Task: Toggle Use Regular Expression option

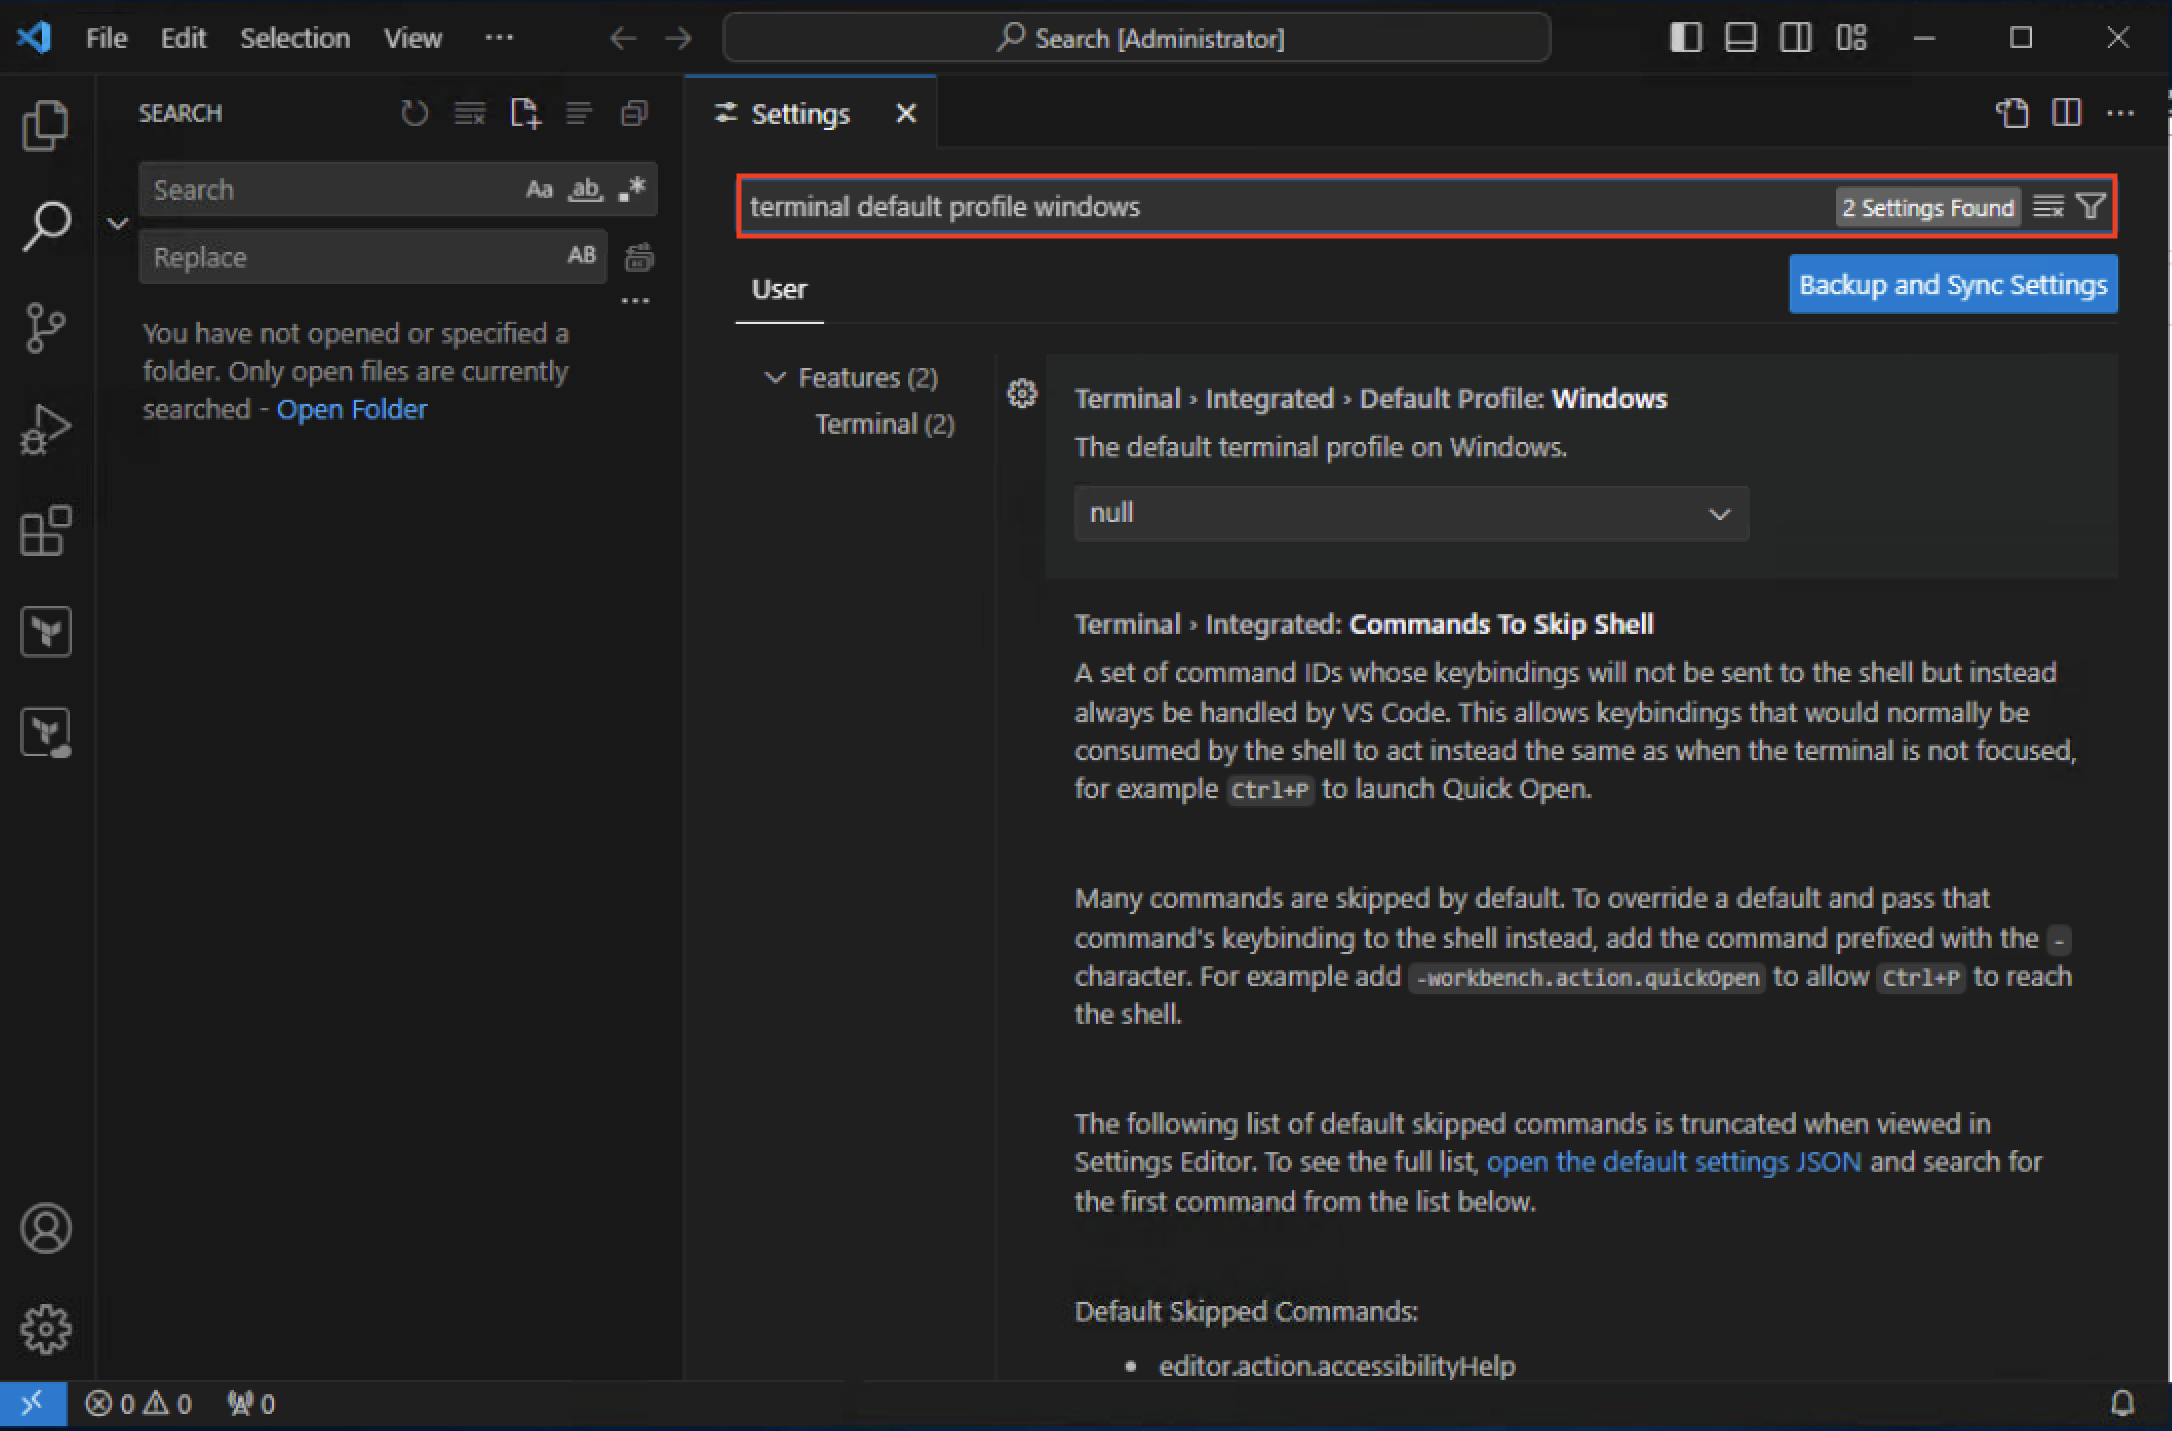Action: tap(632, 189)
